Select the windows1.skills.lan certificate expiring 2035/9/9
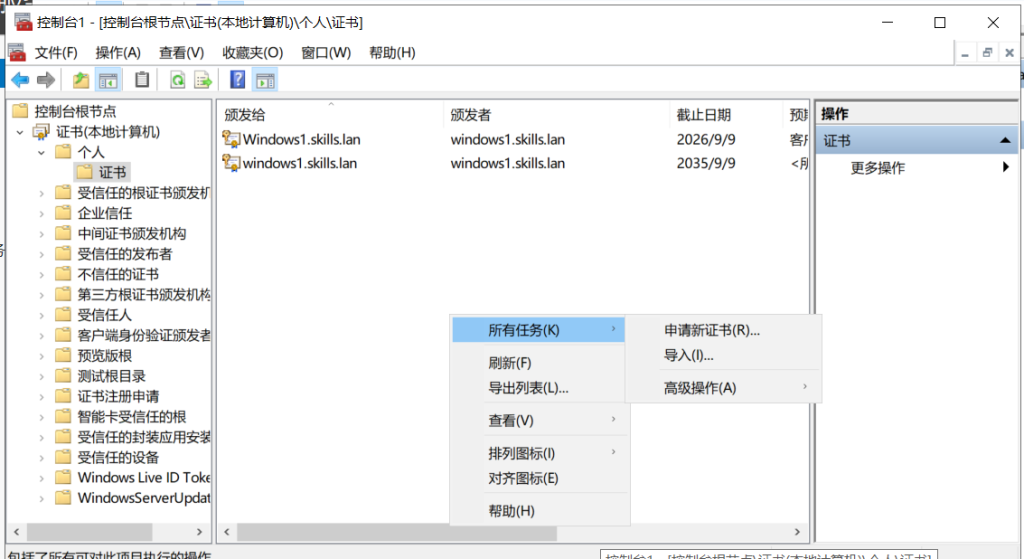The height and width of the screenshot is (559, 1024). pyautogui.click(x=300, y=163)
